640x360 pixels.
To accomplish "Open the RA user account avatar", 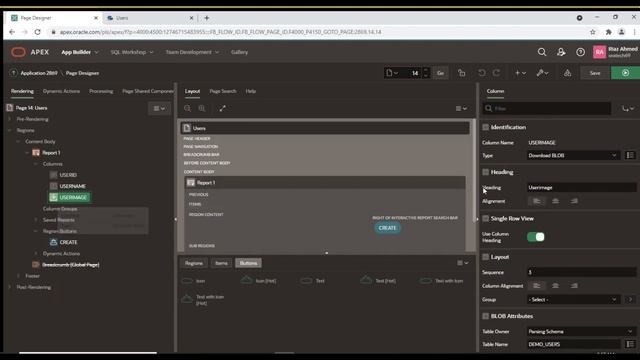I will coord(599,52).
